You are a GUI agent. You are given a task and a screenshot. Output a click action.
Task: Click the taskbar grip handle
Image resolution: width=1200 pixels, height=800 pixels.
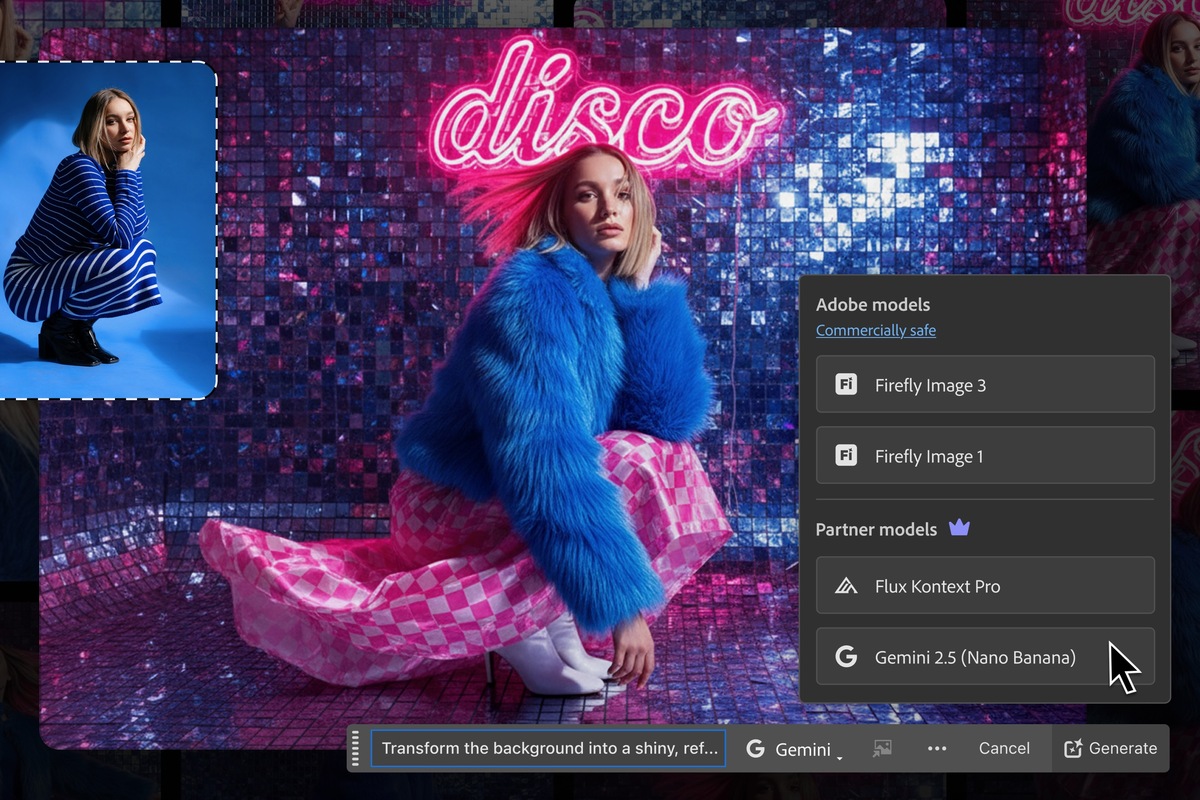click(355, 749)
